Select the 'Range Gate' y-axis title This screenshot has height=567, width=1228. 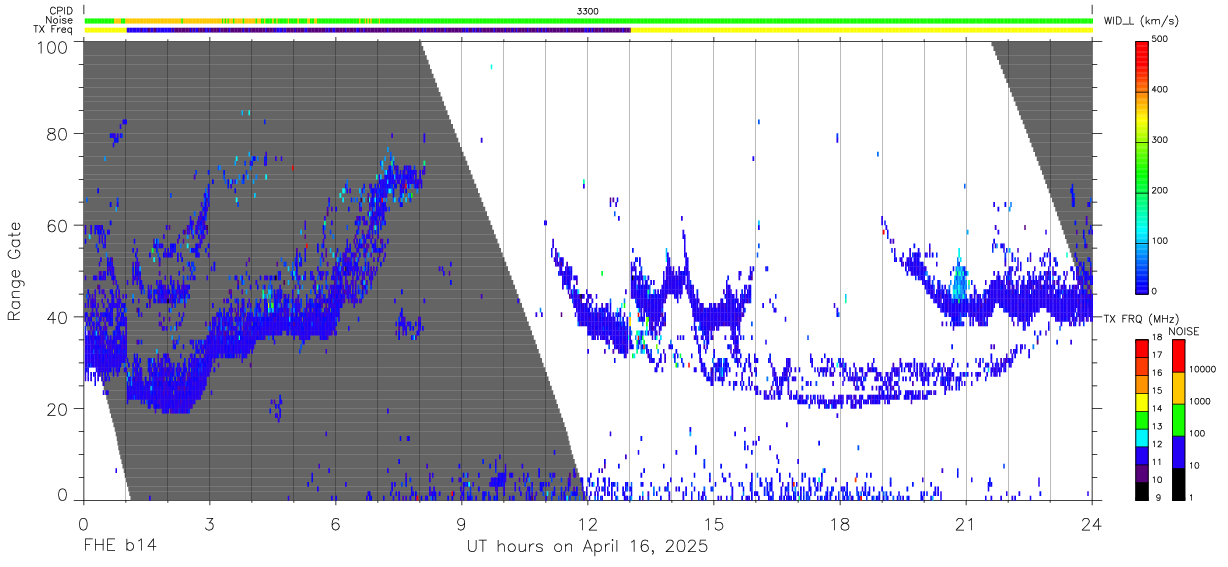coord(16,271)
